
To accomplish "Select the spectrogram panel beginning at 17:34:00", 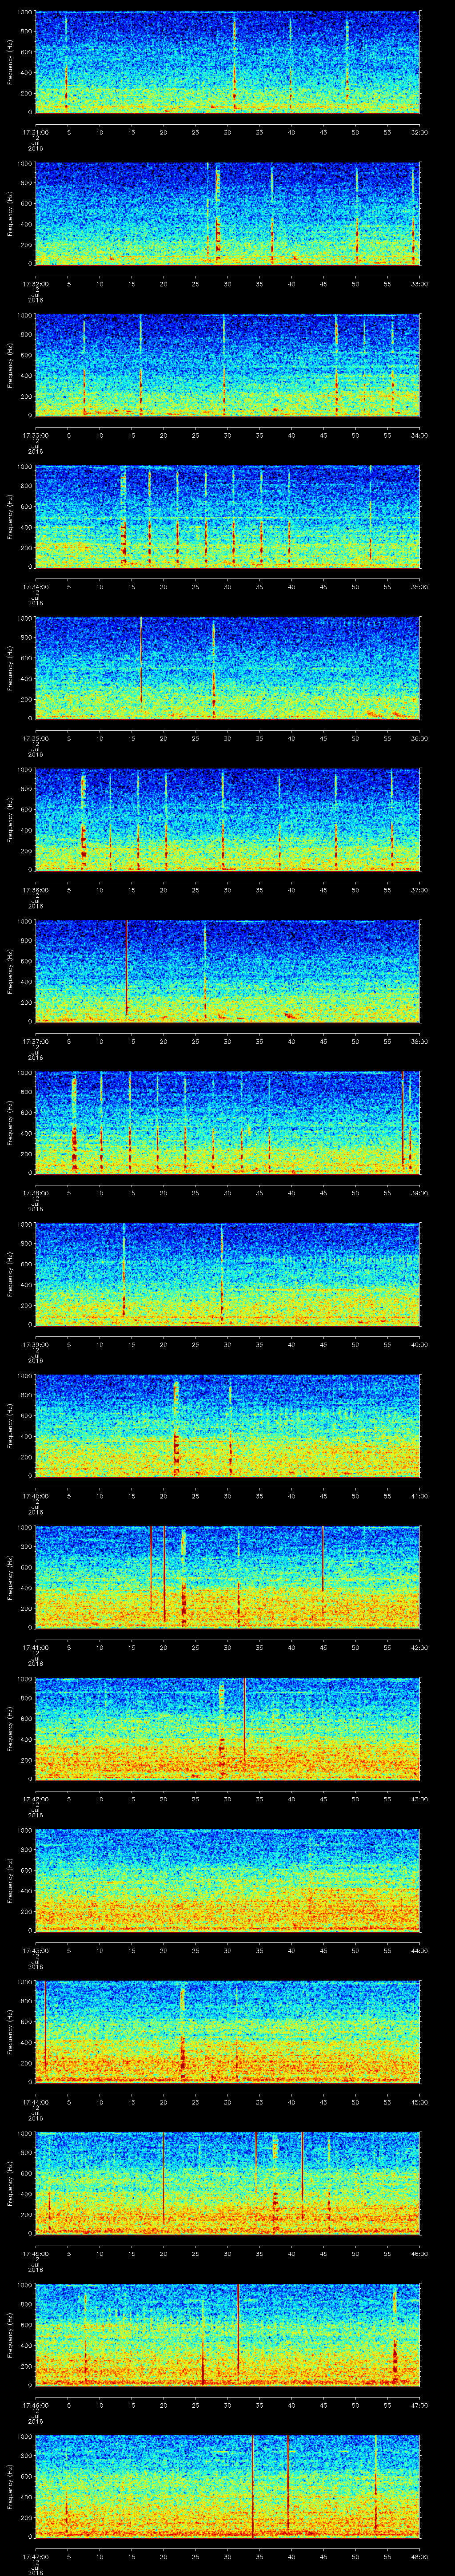I will click(x=227, y=517).
